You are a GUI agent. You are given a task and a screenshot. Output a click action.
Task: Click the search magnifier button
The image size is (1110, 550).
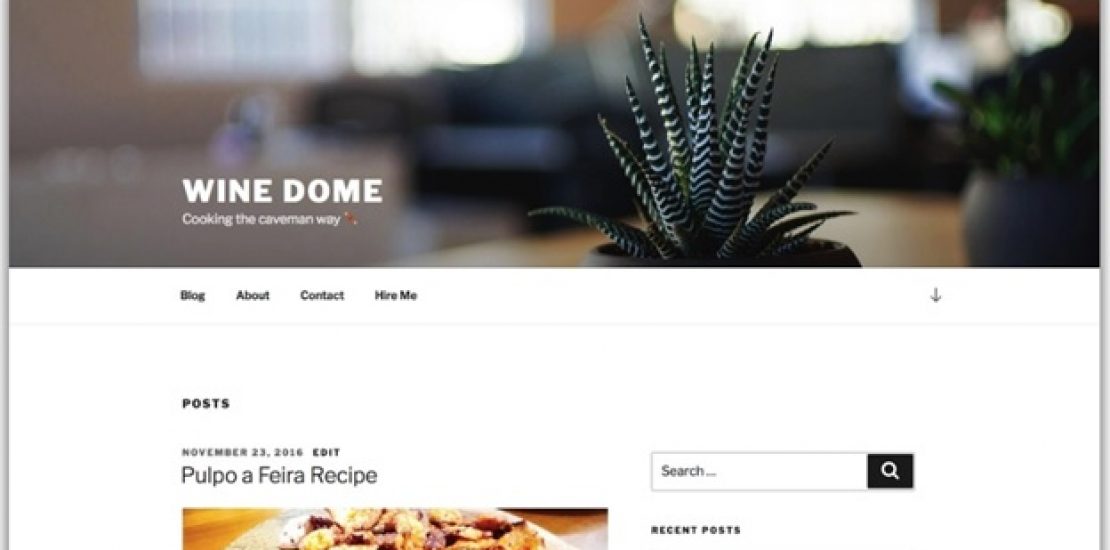click(890, 471)
